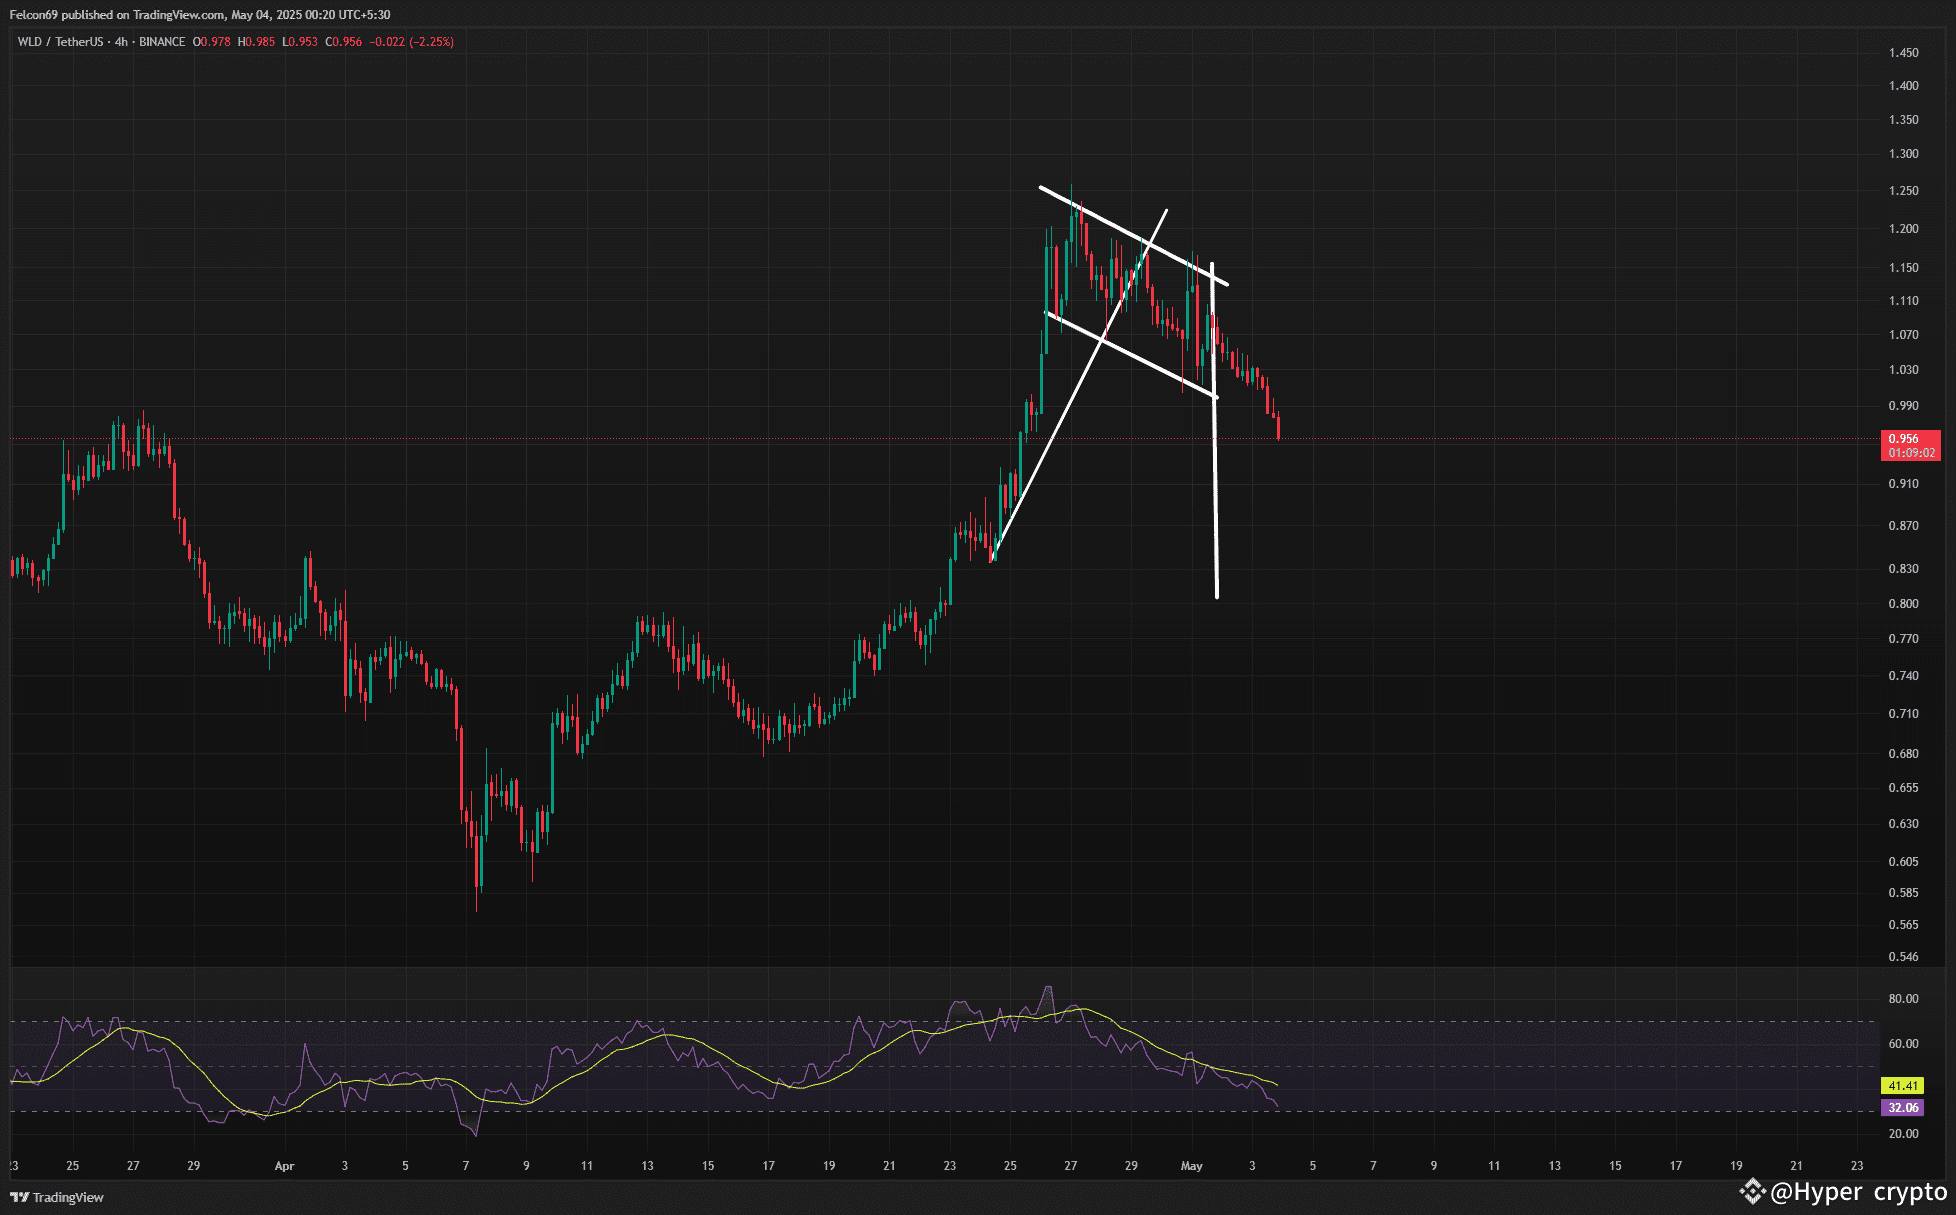Click the Binance logo beside @Hyper crypto
The width and height of the screenshot is (1956, 1215).
click(x=1752, y=1191)
